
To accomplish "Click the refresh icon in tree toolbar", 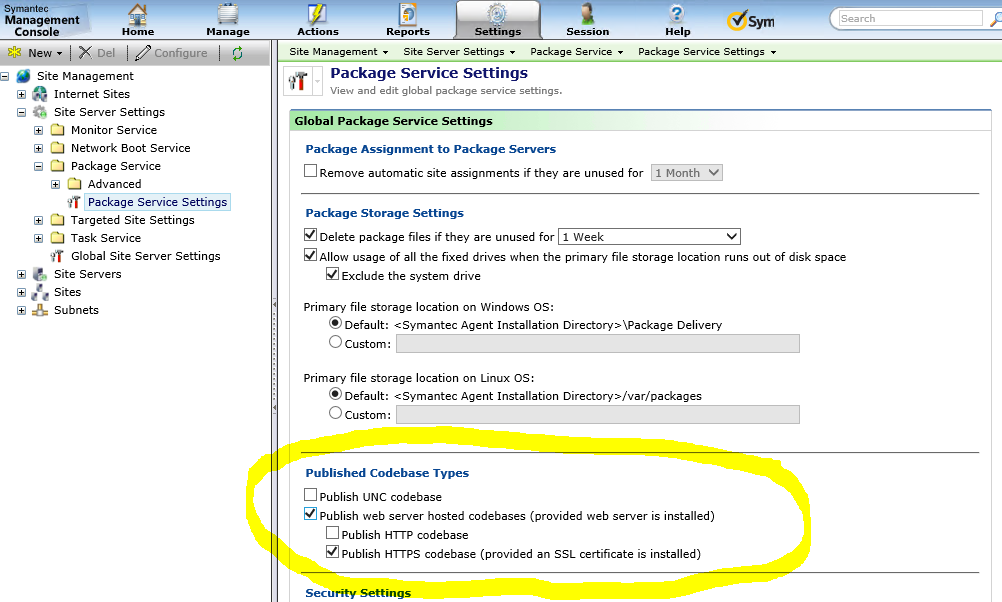I will click(x=237, y=53).
